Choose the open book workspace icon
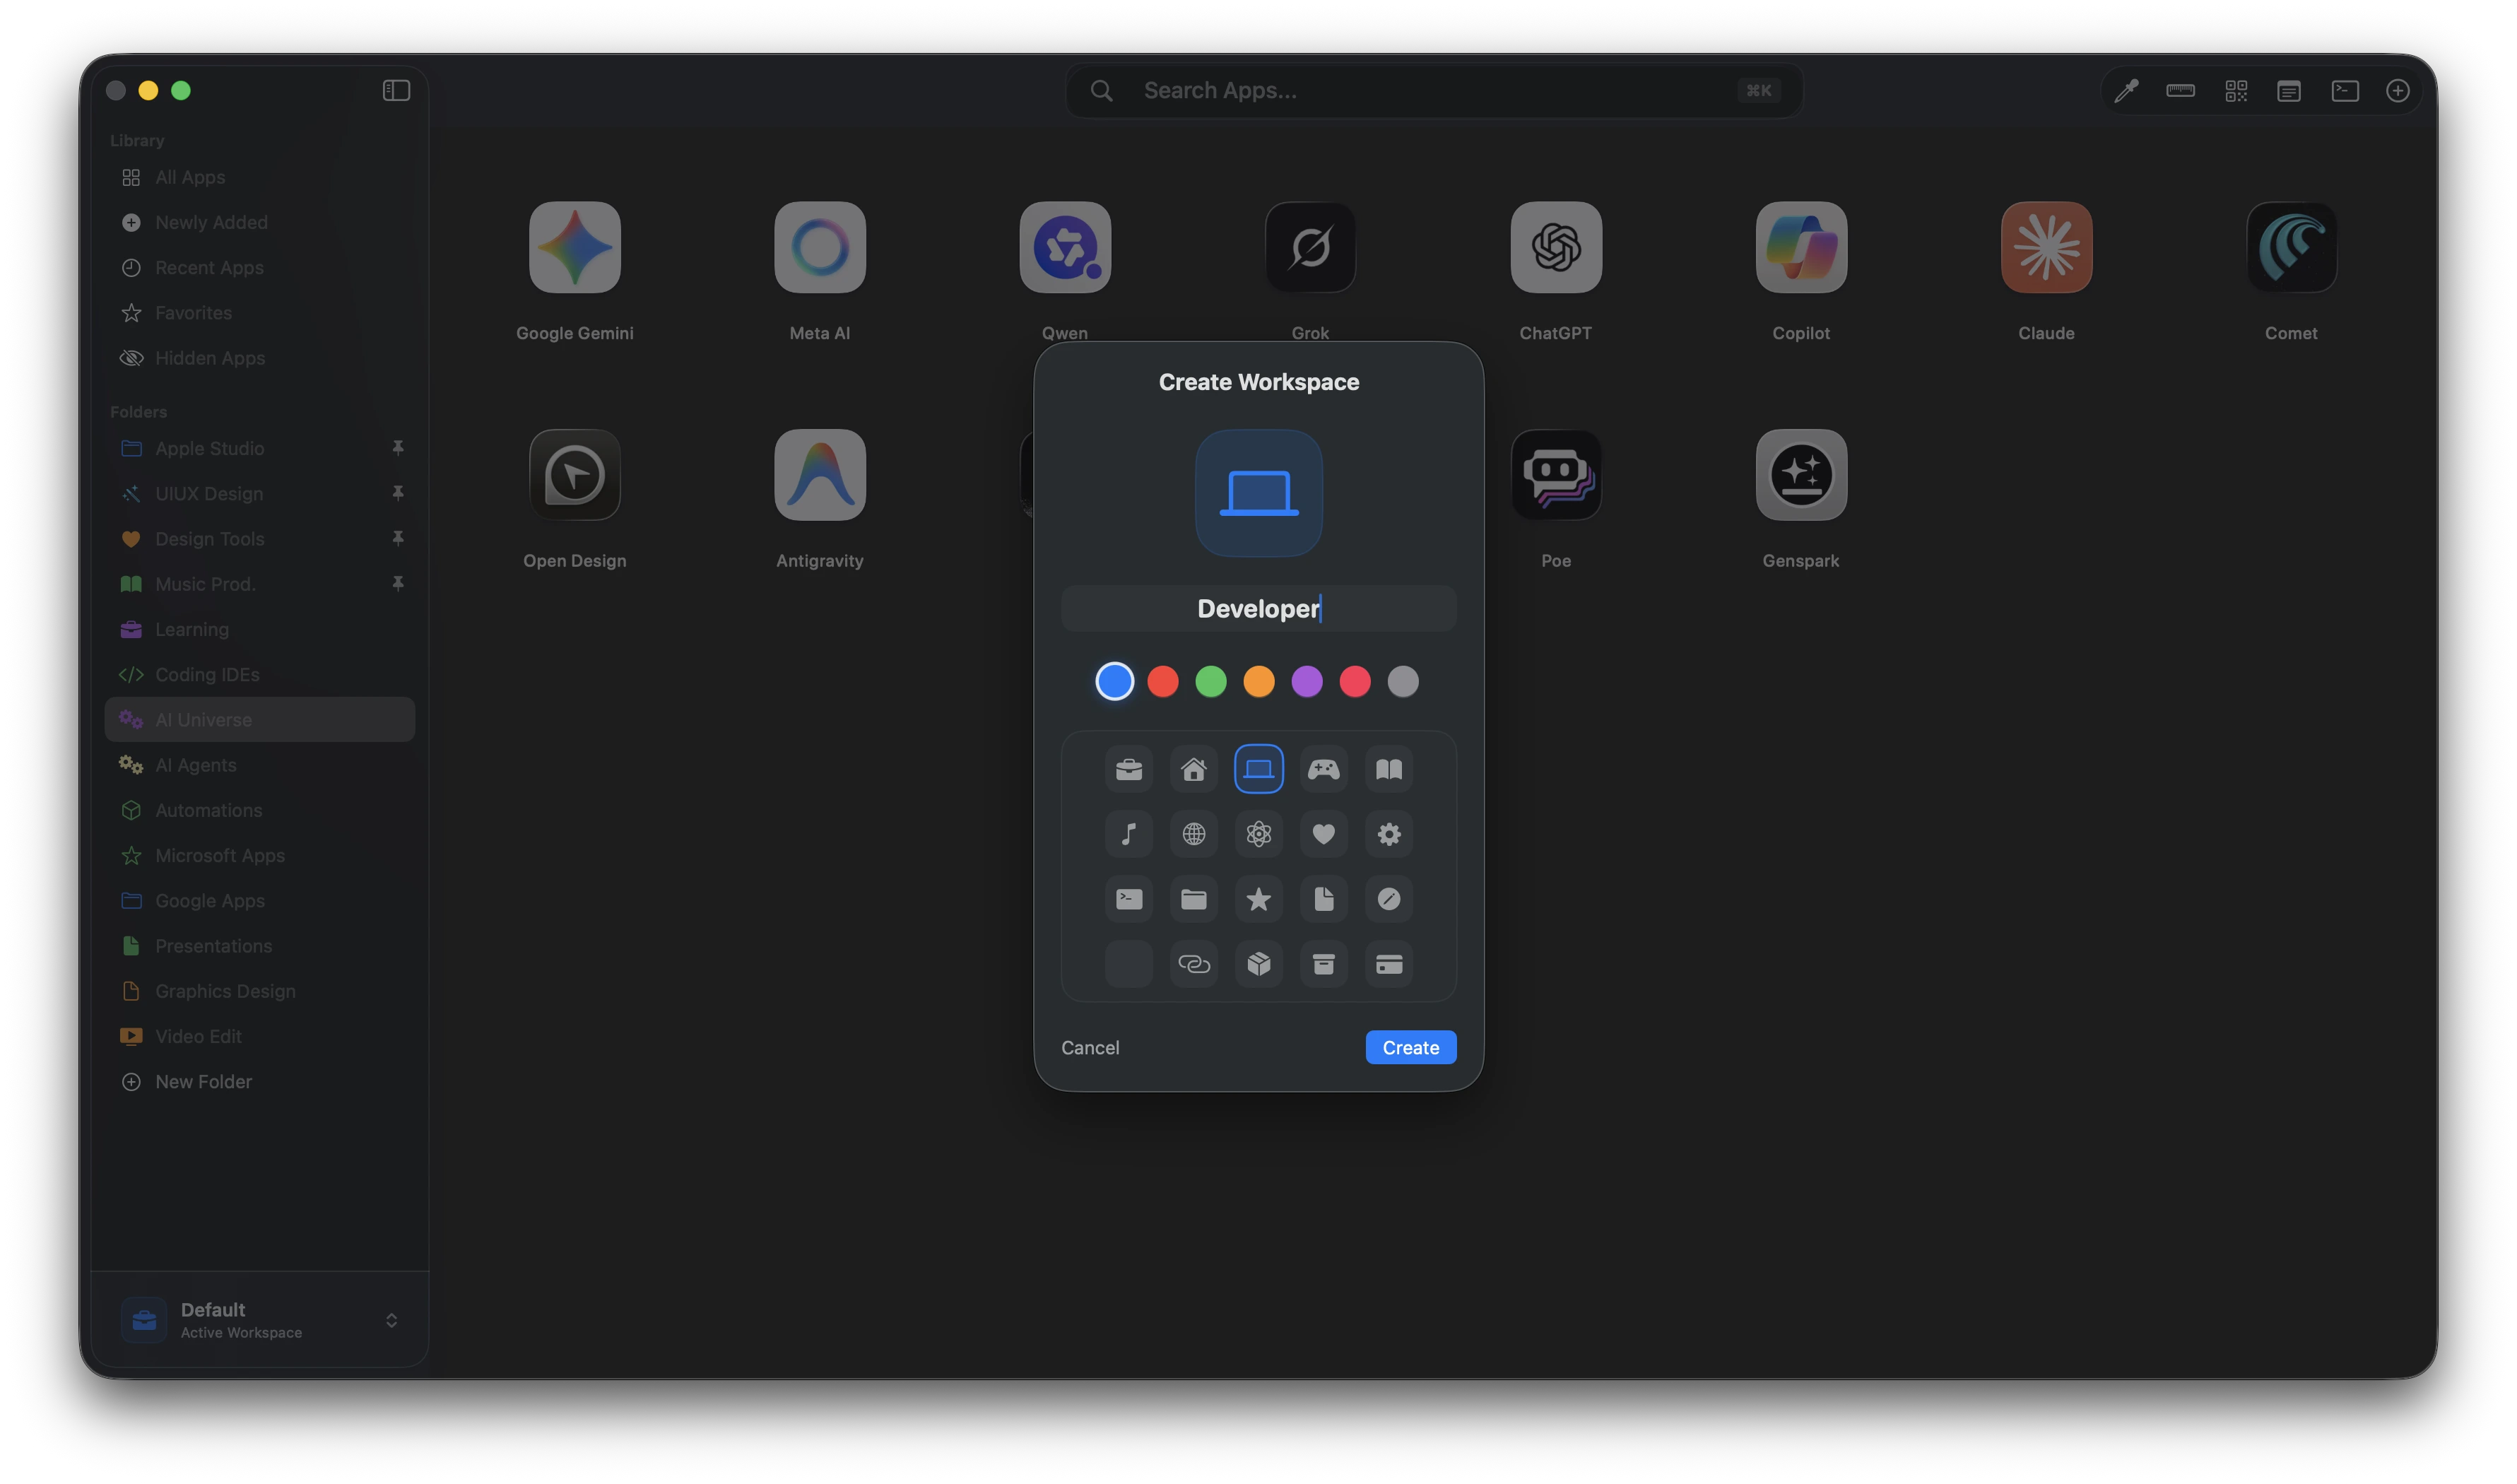This screenshot has width=2517, height=1484. (1389, 769)
